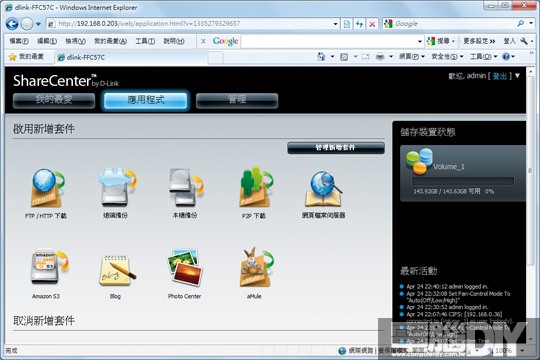Open the 檢視(V) view menu
The image size is (540, 360).
[x=75, y=41]
